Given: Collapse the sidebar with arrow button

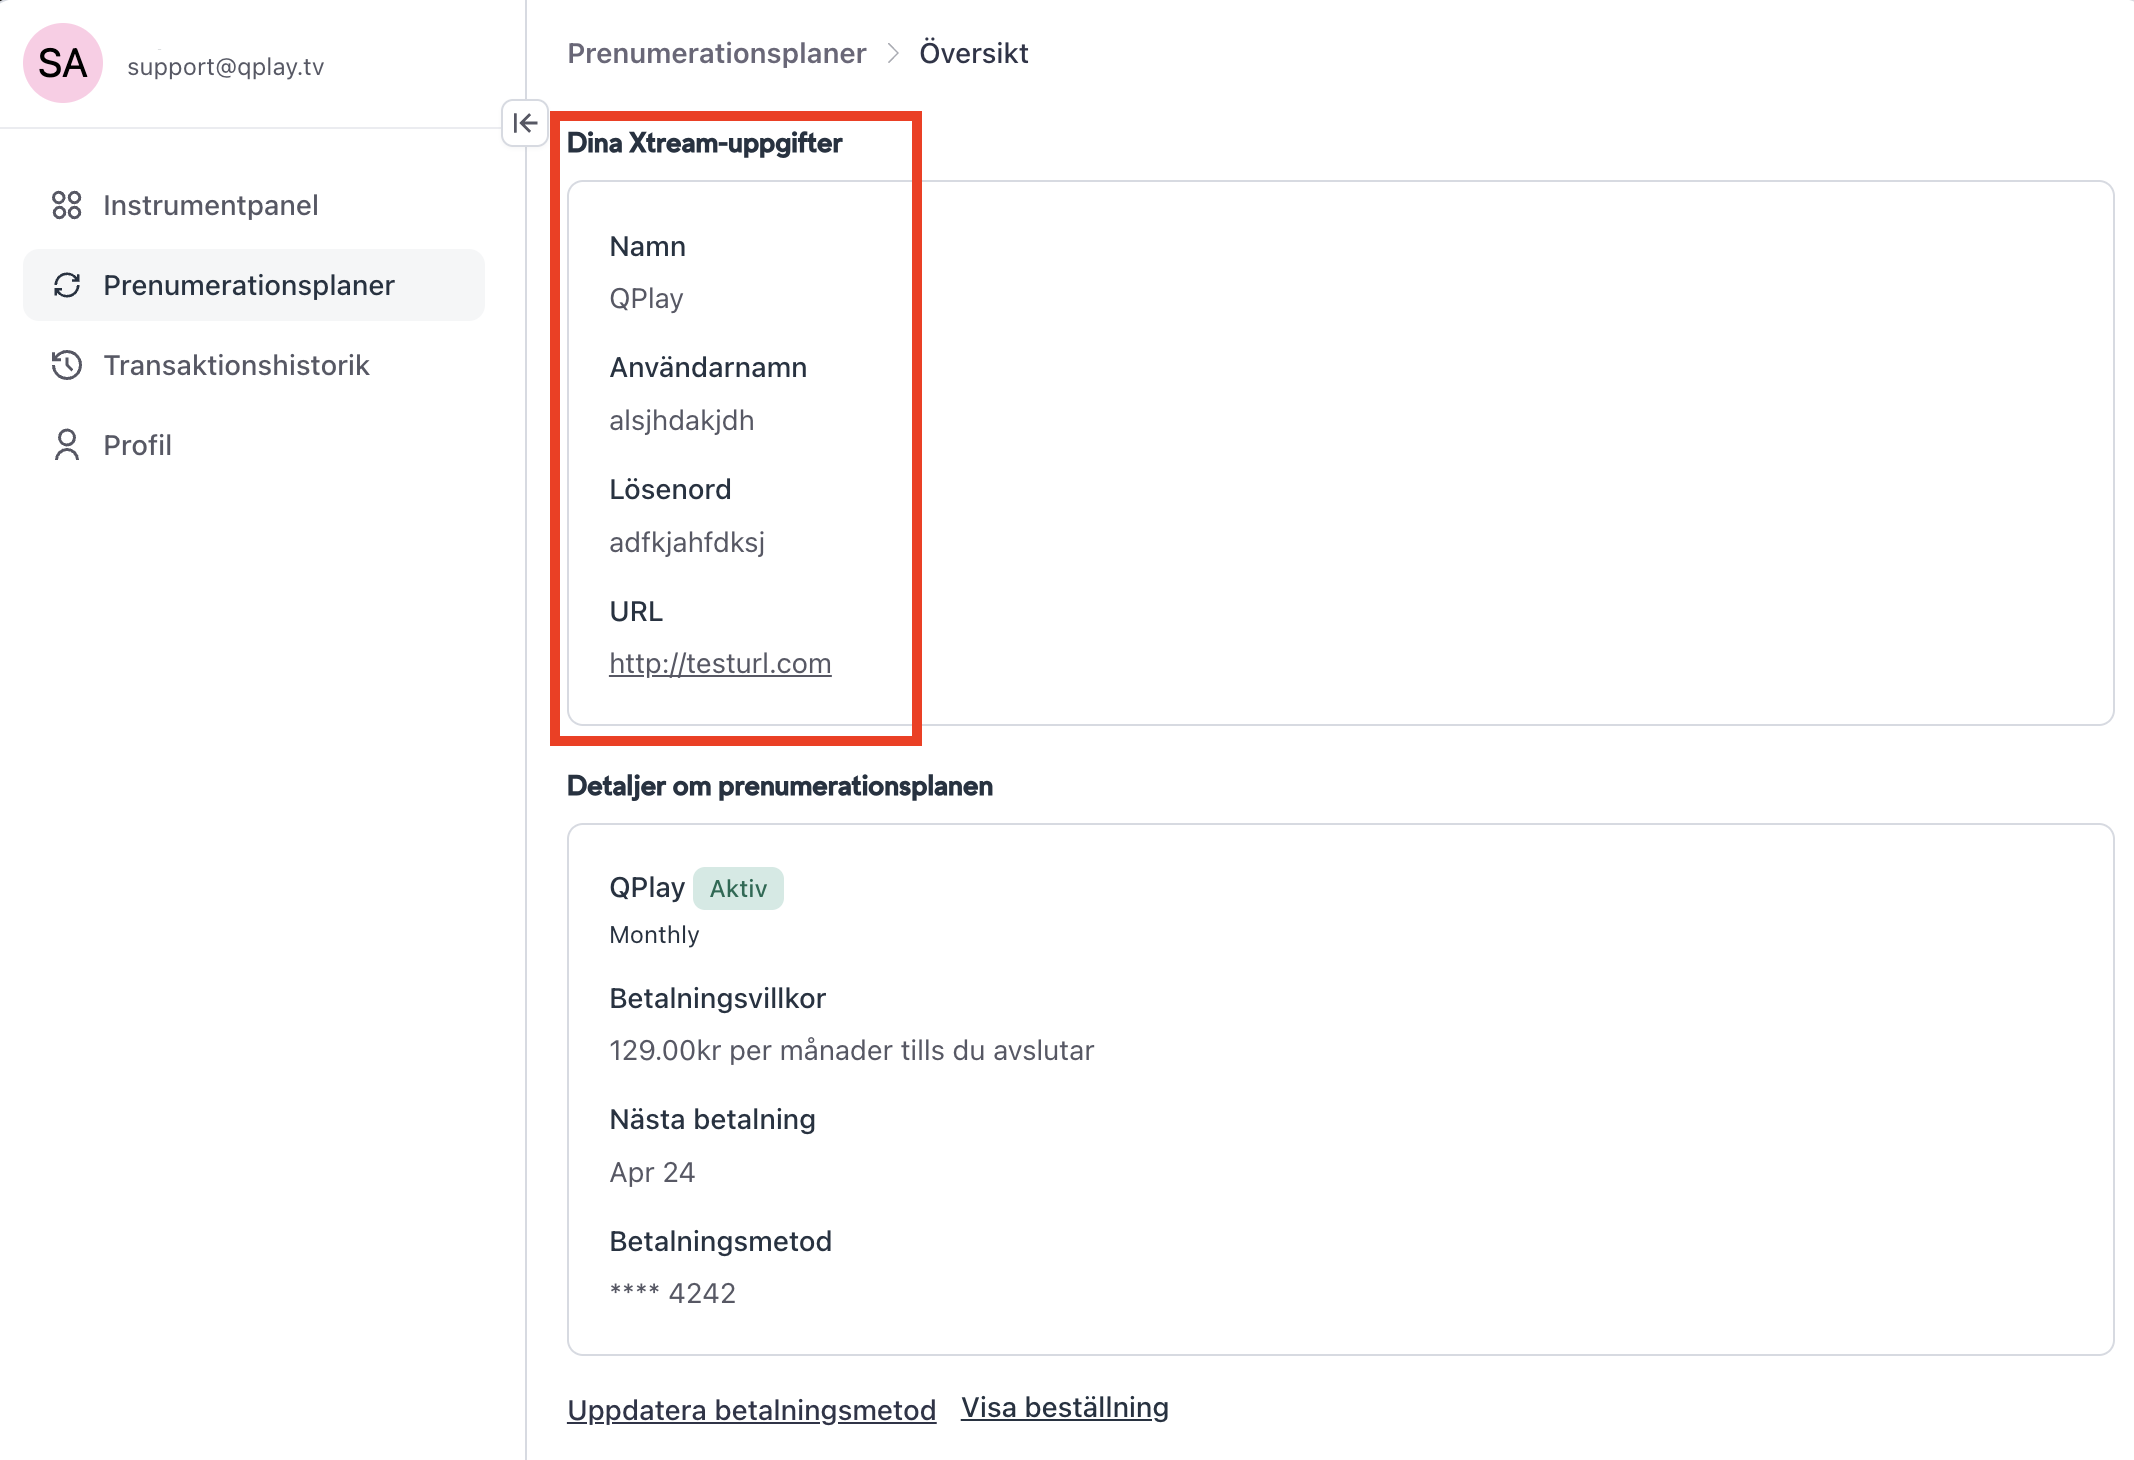Looking at the screenshot, I should (524, 123).
